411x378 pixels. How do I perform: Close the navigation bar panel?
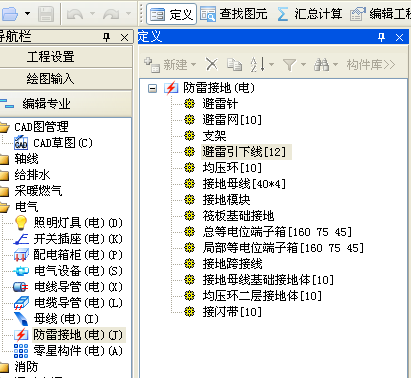pos(124,37)
